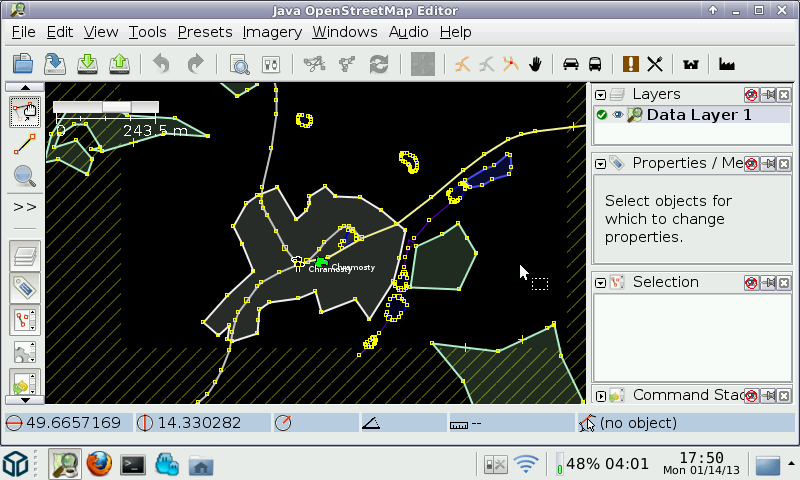This screenshot has width=800, height=480.
Task: Open home folder from the taskbar
Action: [x=201, y=465]
